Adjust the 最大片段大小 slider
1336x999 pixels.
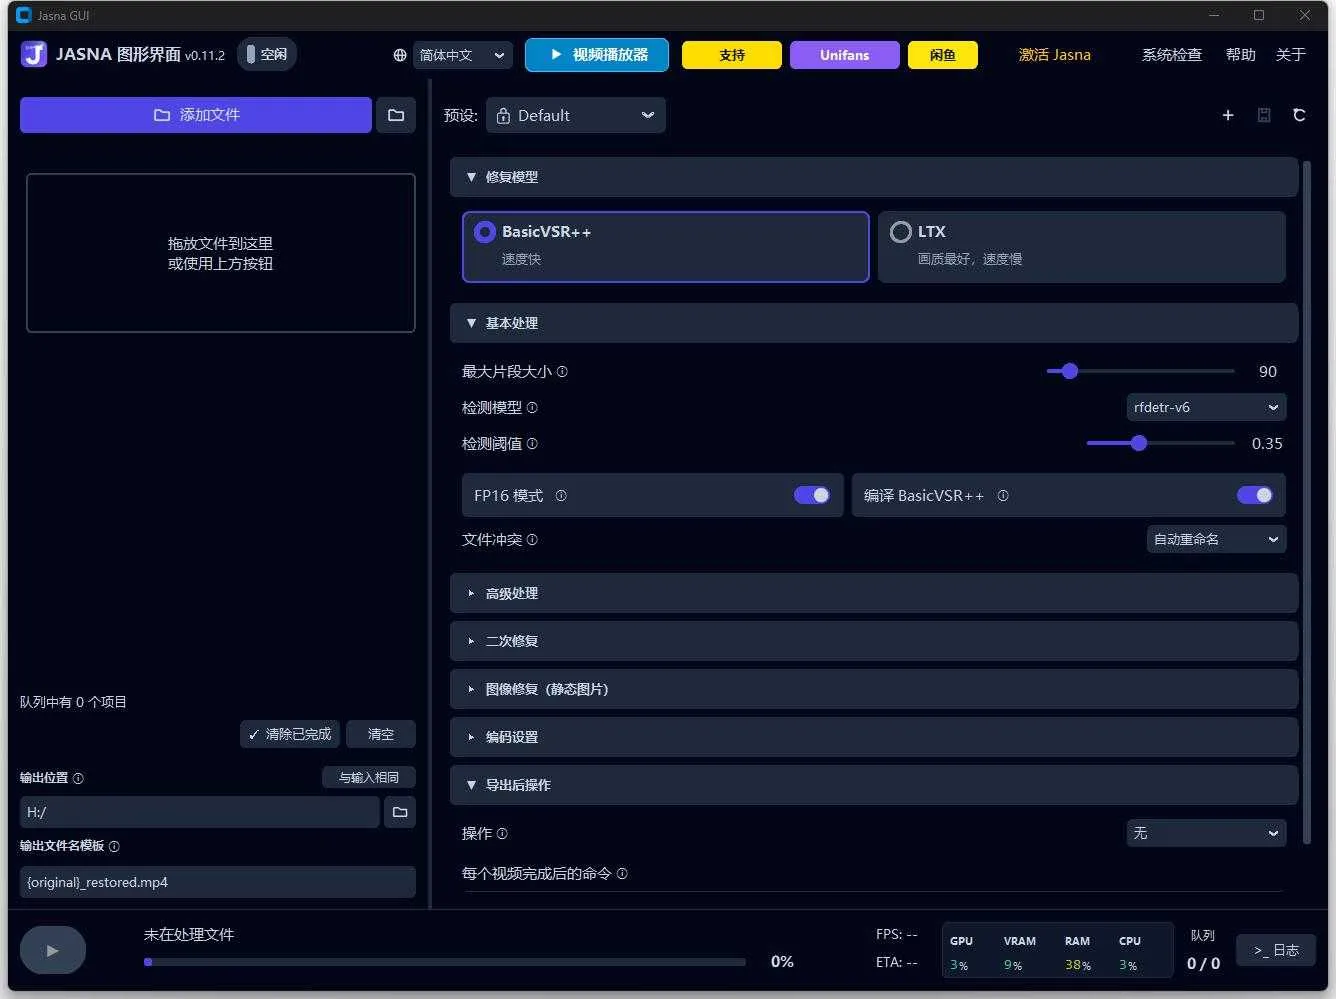tap(1140, 372)
